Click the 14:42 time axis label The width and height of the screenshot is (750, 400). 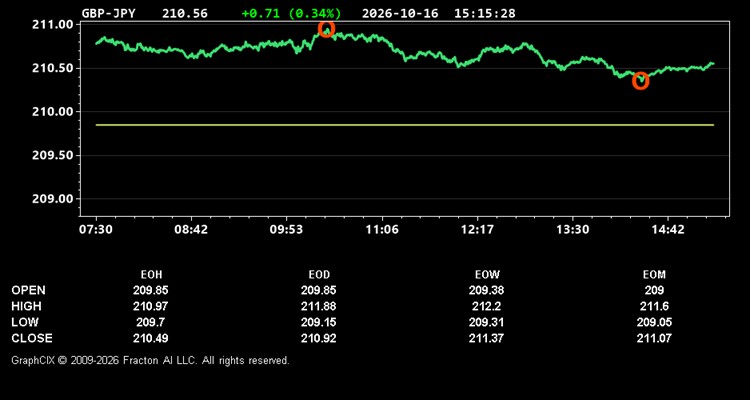click(x=668, y=230)
